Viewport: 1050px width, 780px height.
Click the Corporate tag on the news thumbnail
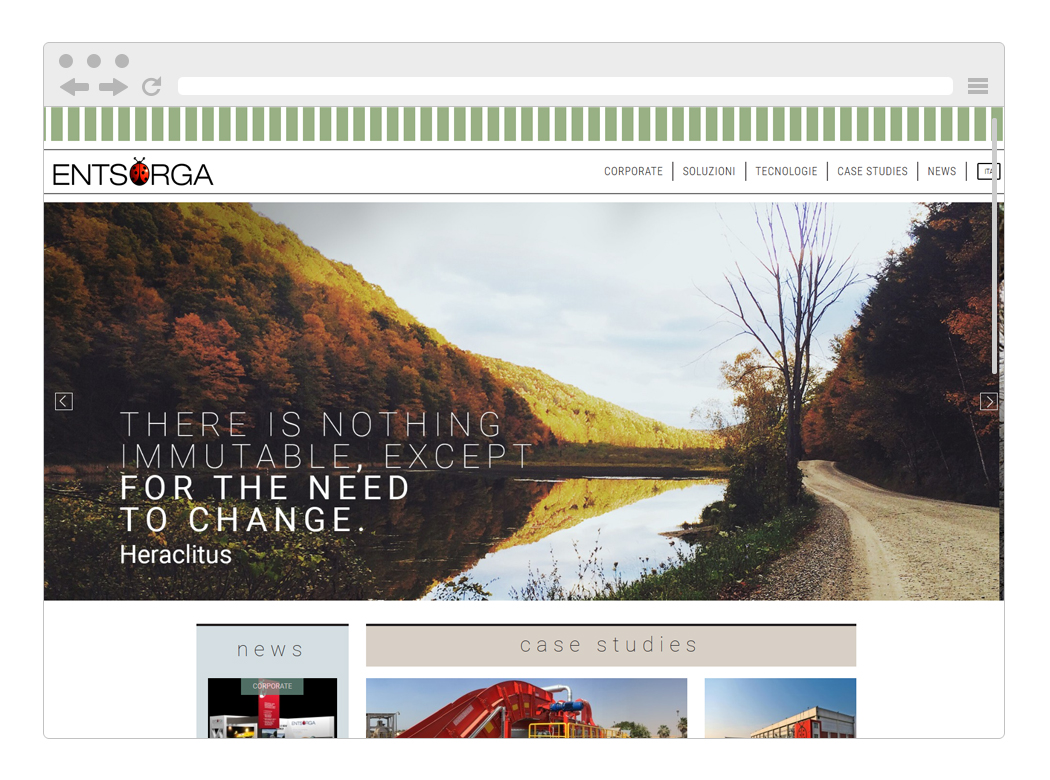tap(272, 686)
